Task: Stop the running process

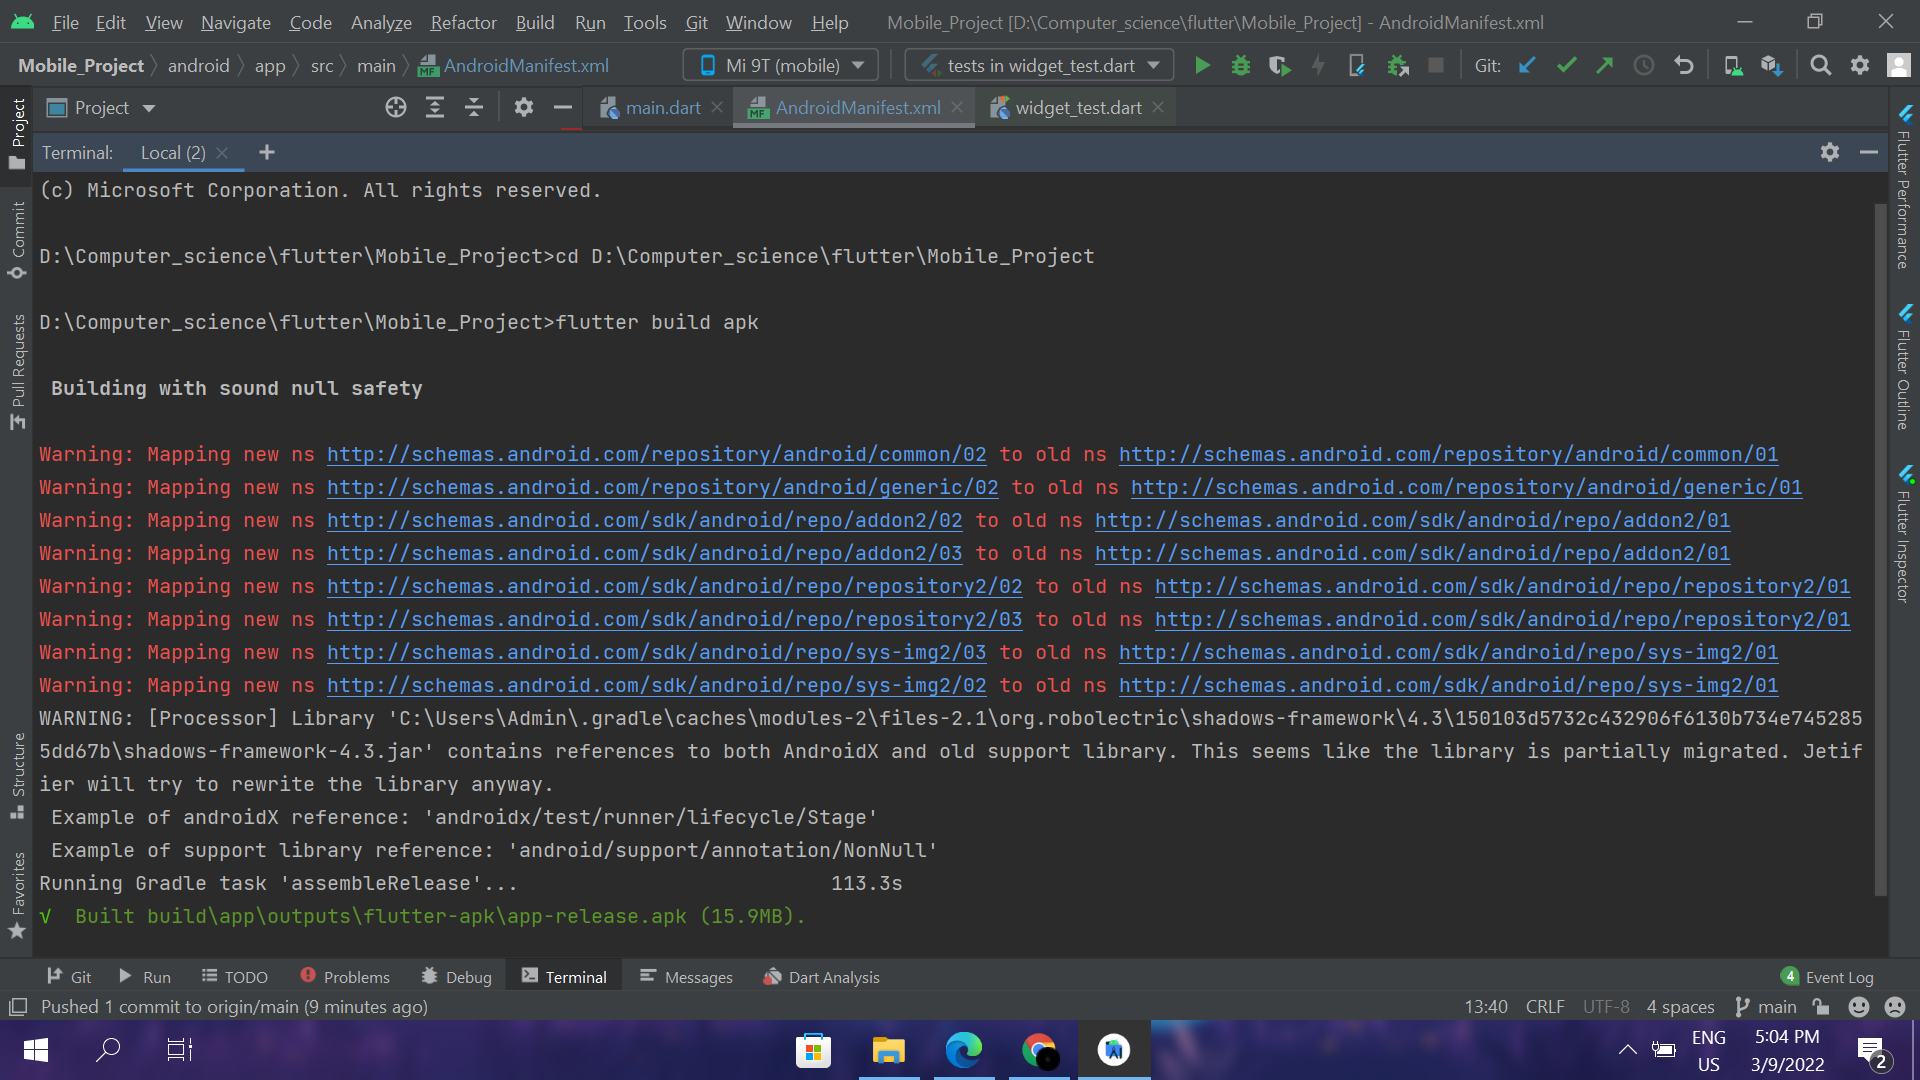Action: click(x=1436, y=66)
